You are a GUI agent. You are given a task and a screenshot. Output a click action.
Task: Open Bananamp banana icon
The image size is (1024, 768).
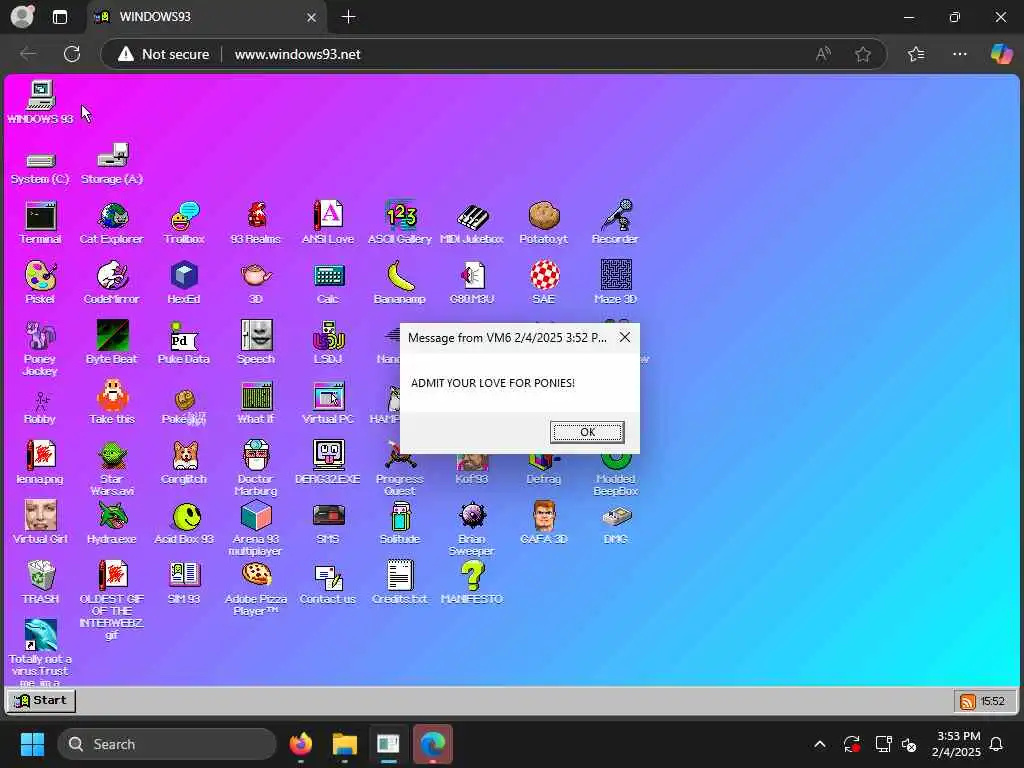click(400, 283)
